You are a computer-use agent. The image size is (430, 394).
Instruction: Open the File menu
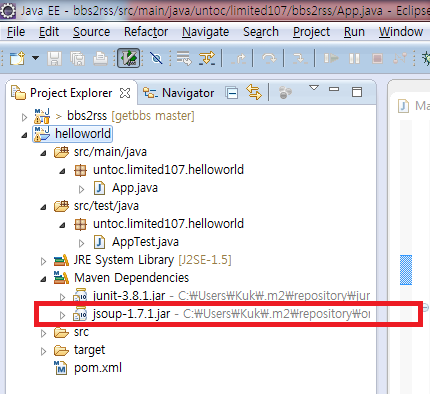[x=16, y=32]
